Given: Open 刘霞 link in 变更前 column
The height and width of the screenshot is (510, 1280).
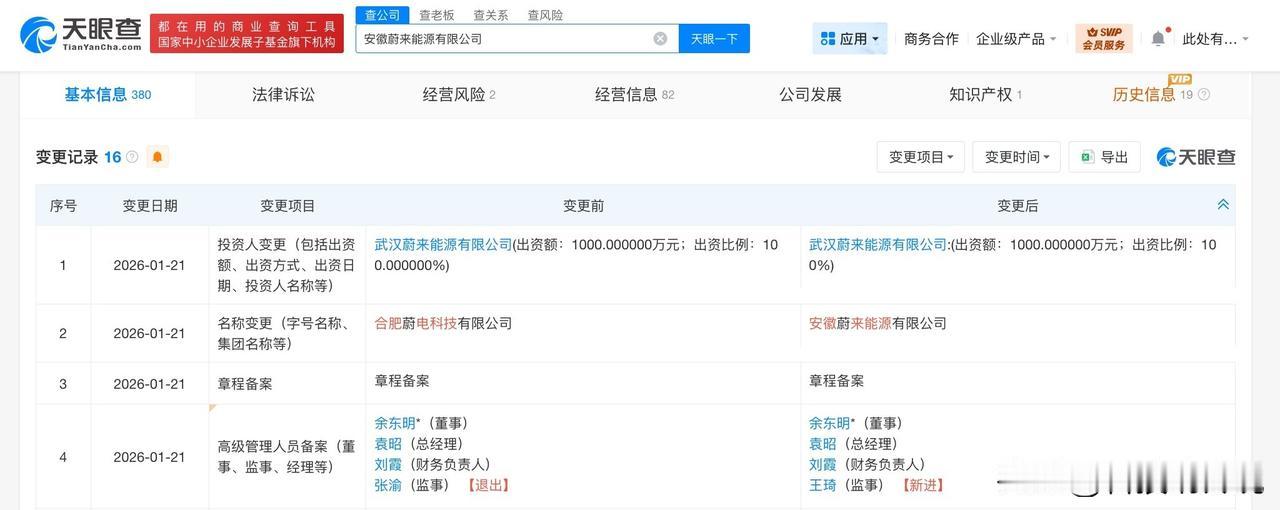Looking at the screenshot, I should pos(388,464).
